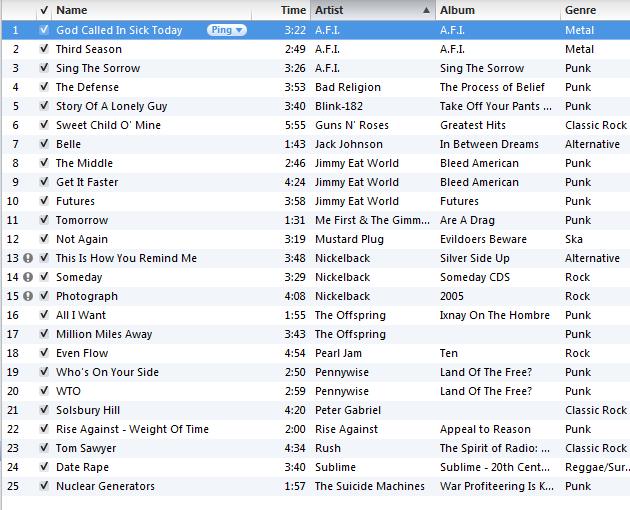Uncheck the Belle checkbox
Image resolution: width=630 pixels, height=510 pixels.
tap(44, 144)
